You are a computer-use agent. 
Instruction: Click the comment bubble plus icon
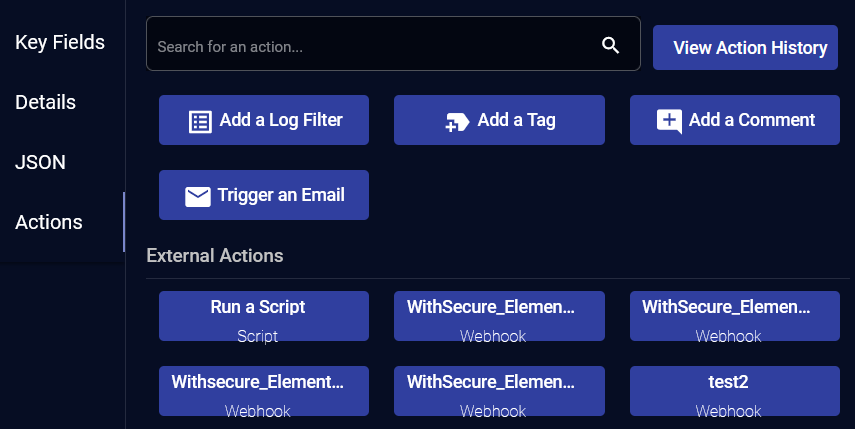click(669, 122)
